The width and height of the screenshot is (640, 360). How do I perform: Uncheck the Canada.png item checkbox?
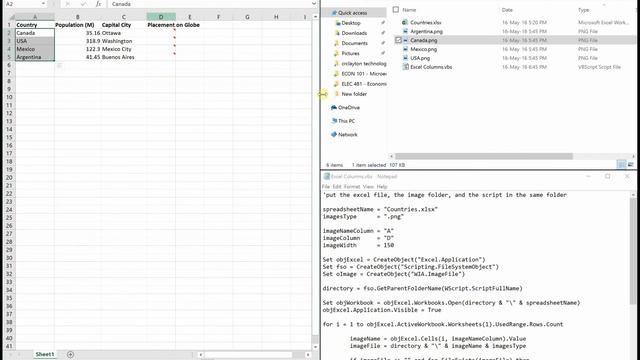coord(398,40)
